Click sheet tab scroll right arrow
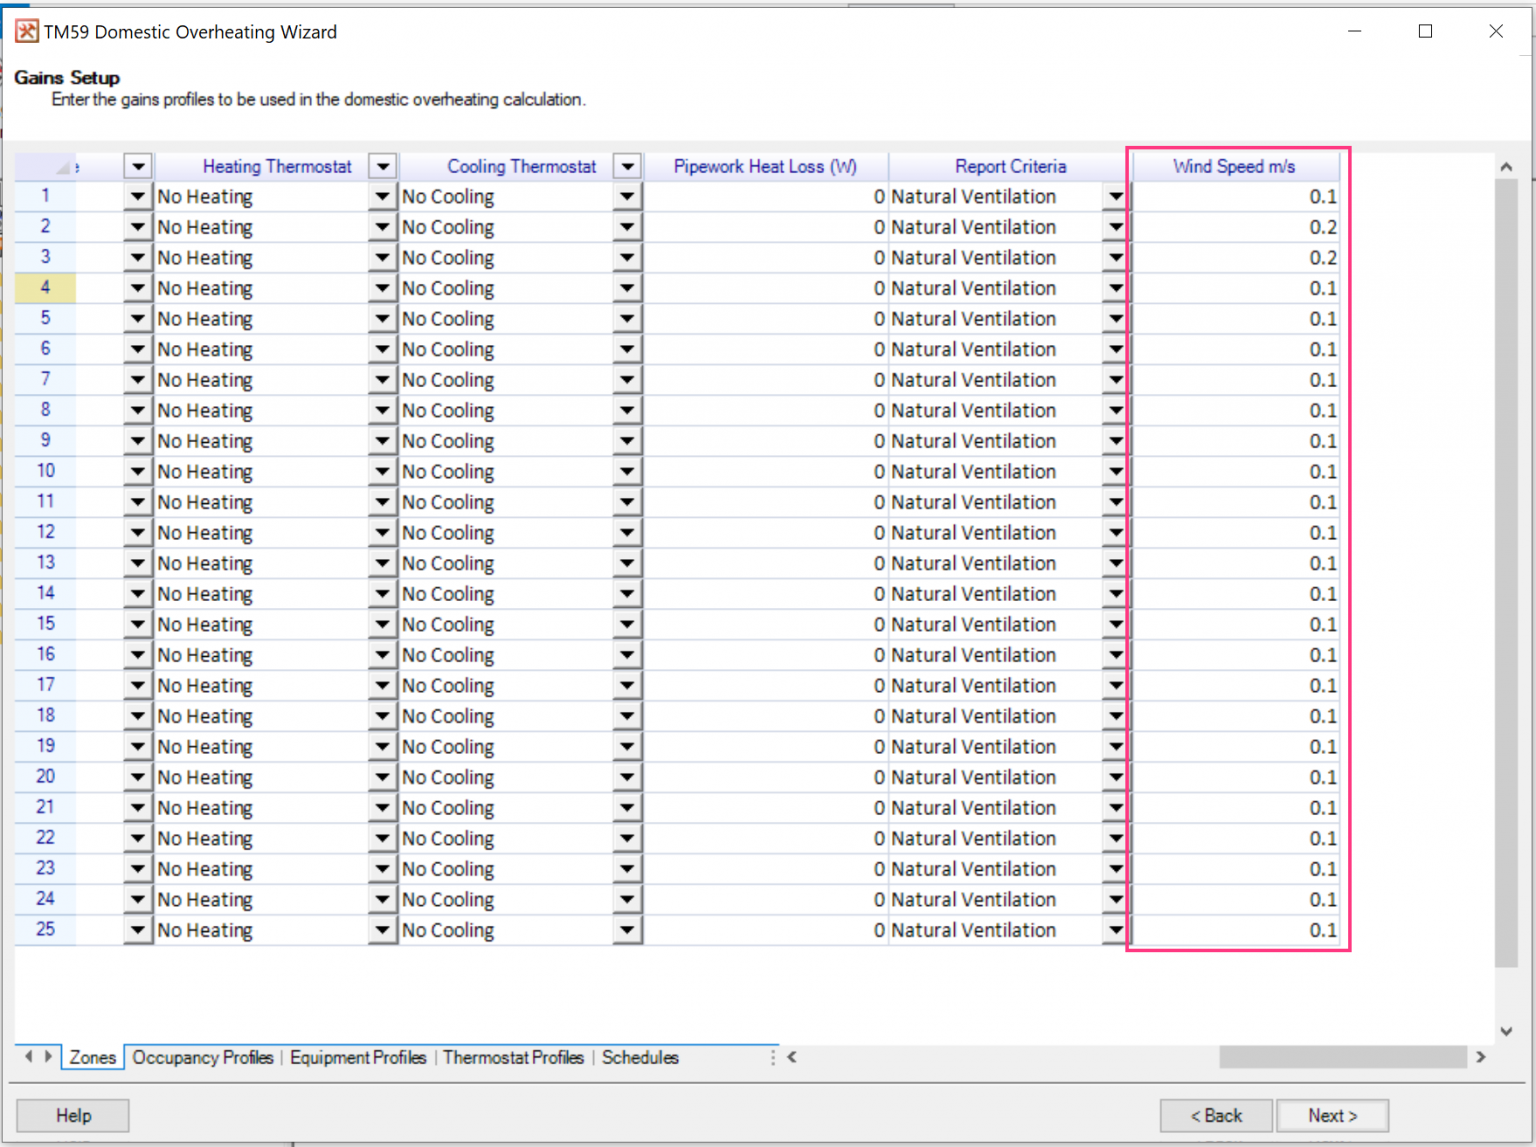This screenshot has height=1147, width=1536. tap(48, 1057)
